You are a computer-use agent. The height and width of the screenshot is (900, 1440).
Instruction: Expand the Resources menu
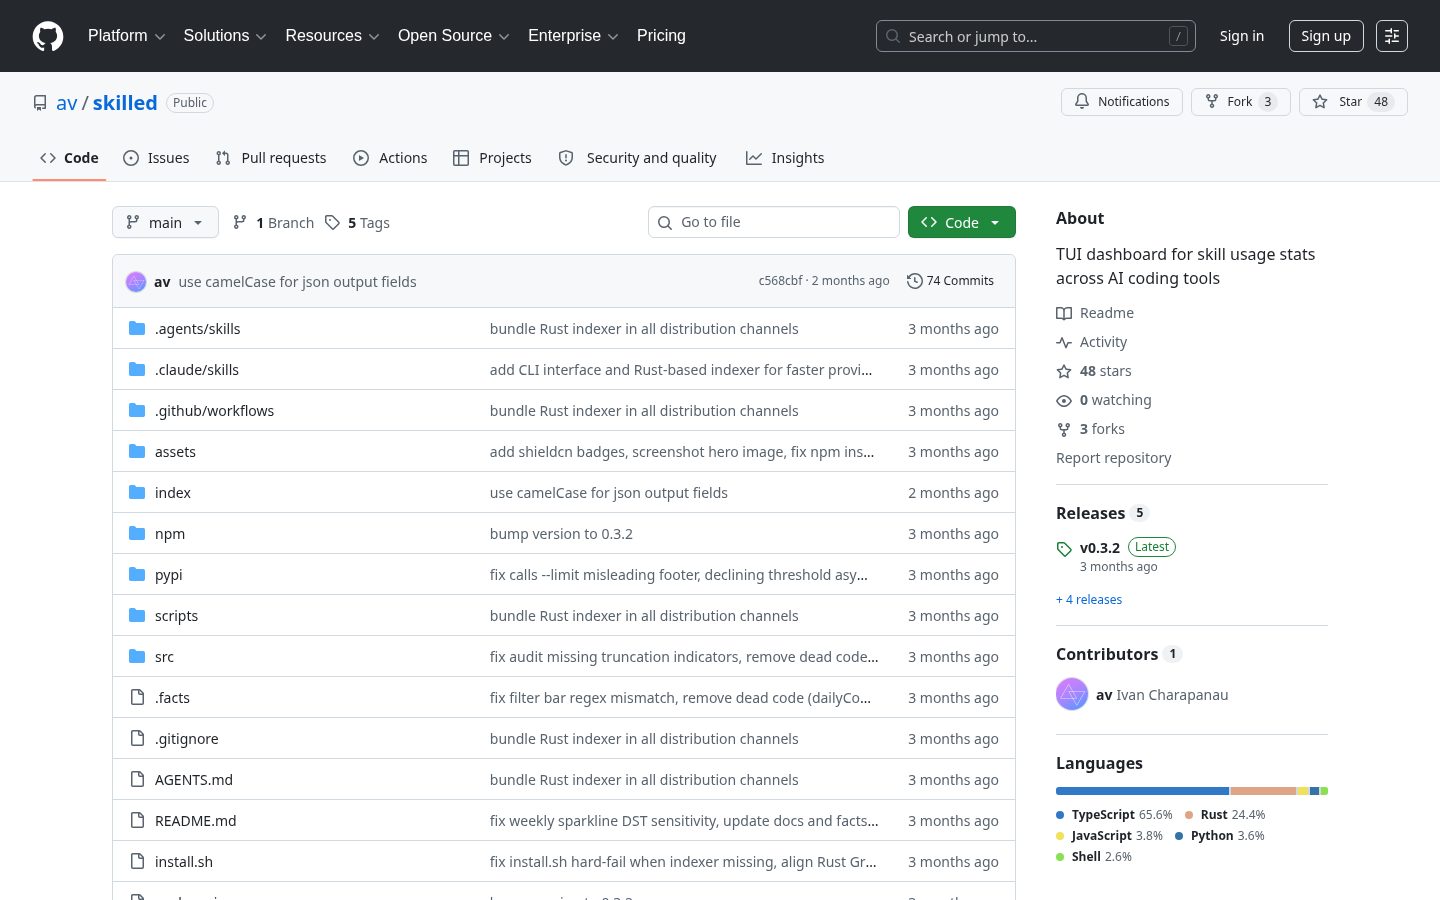pyautogui.click(x=332, y=36)
